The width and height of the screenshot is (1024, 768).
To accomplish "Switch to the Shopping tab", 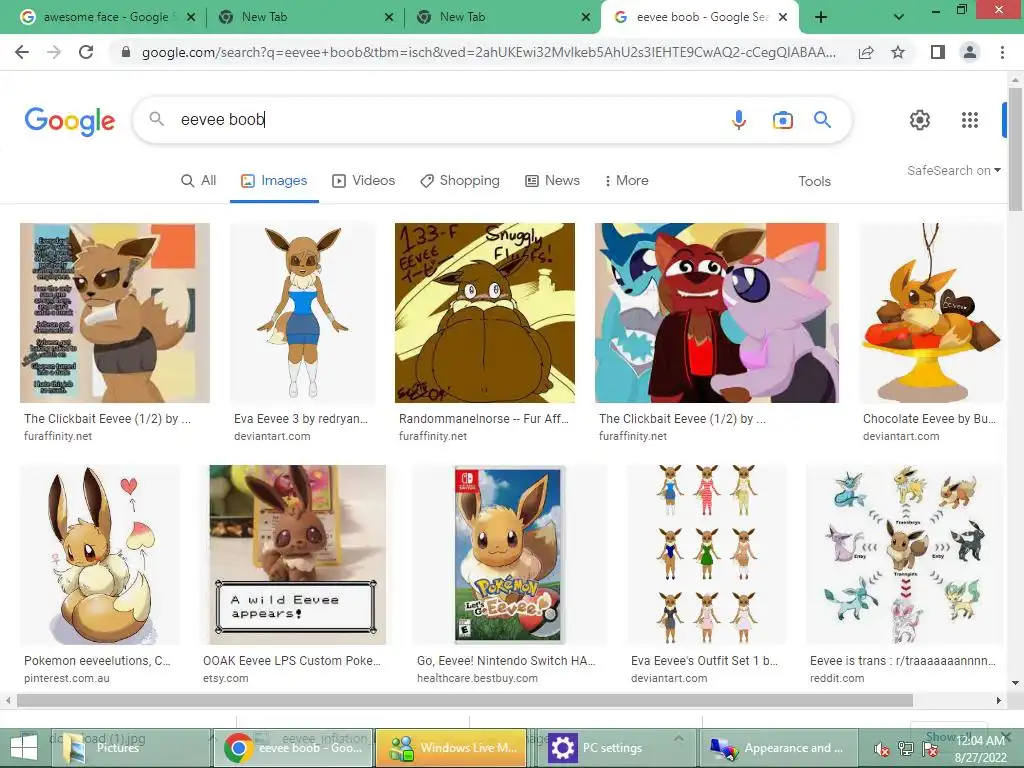I will pos(460,181).
